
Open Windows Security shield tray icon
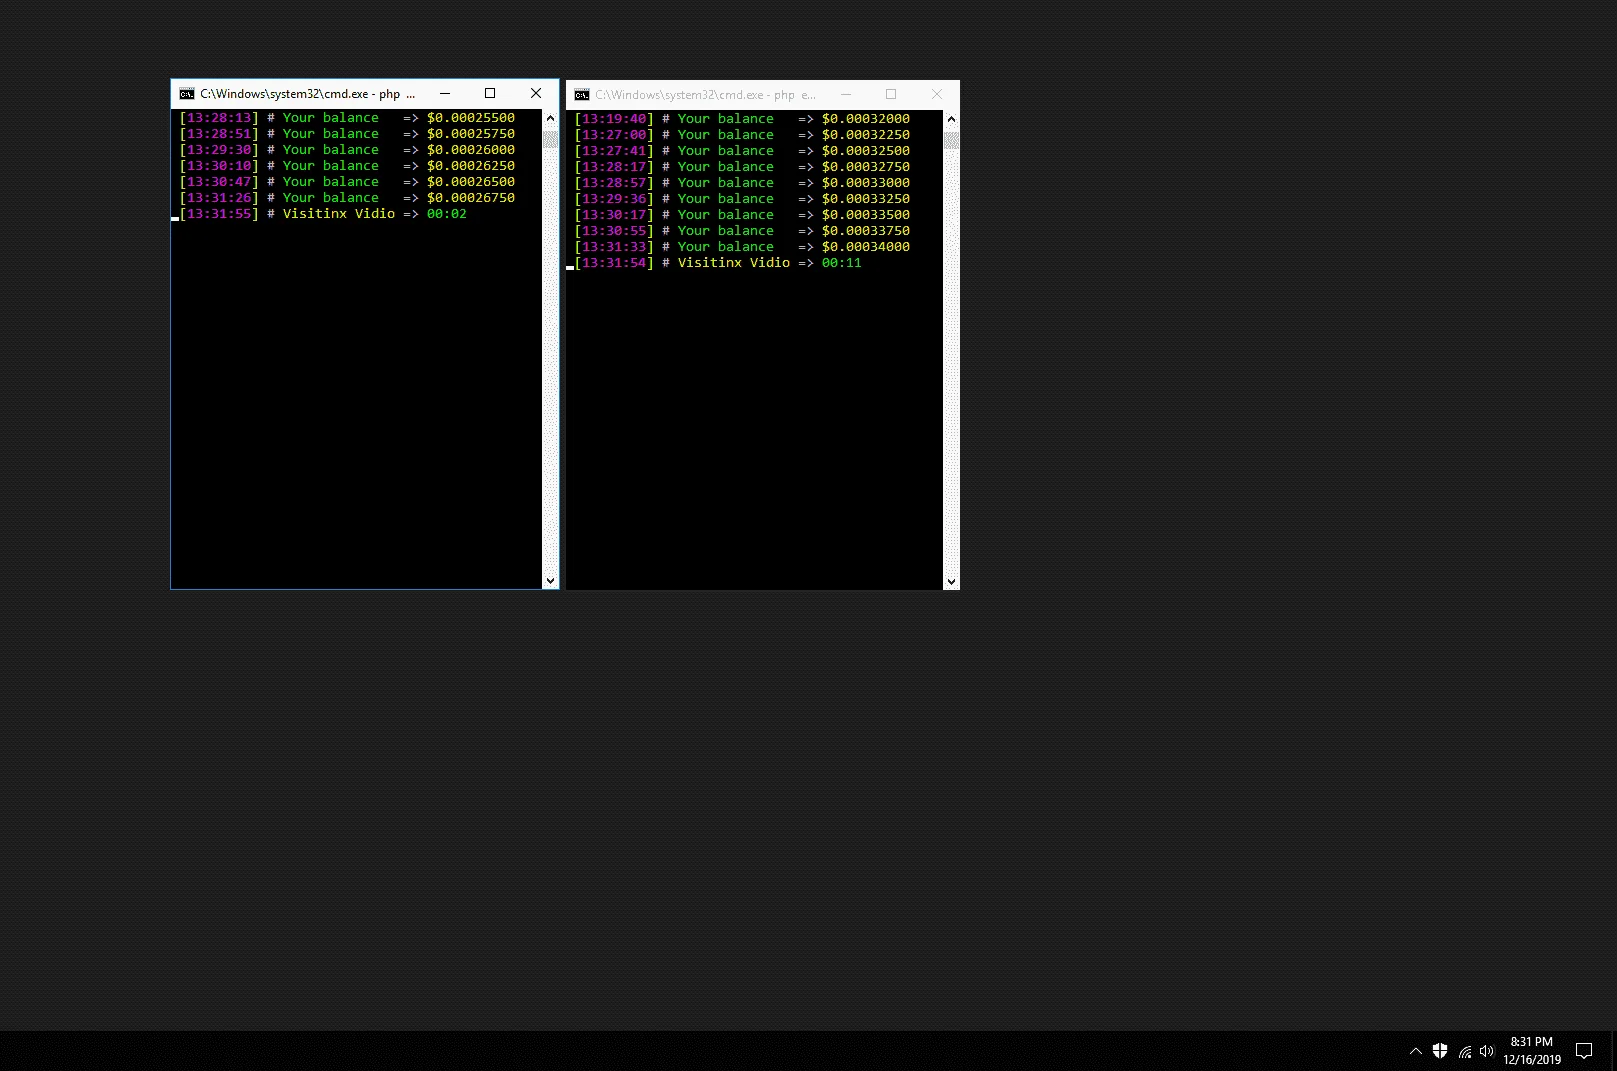(1440, 1051)
